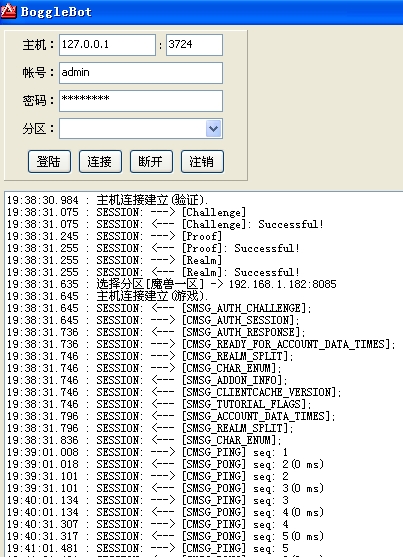Select log line [CMSG_REALM_SPLIT]
The width and height of the screenshot is (403, 557).
click(x=150, y=356)
